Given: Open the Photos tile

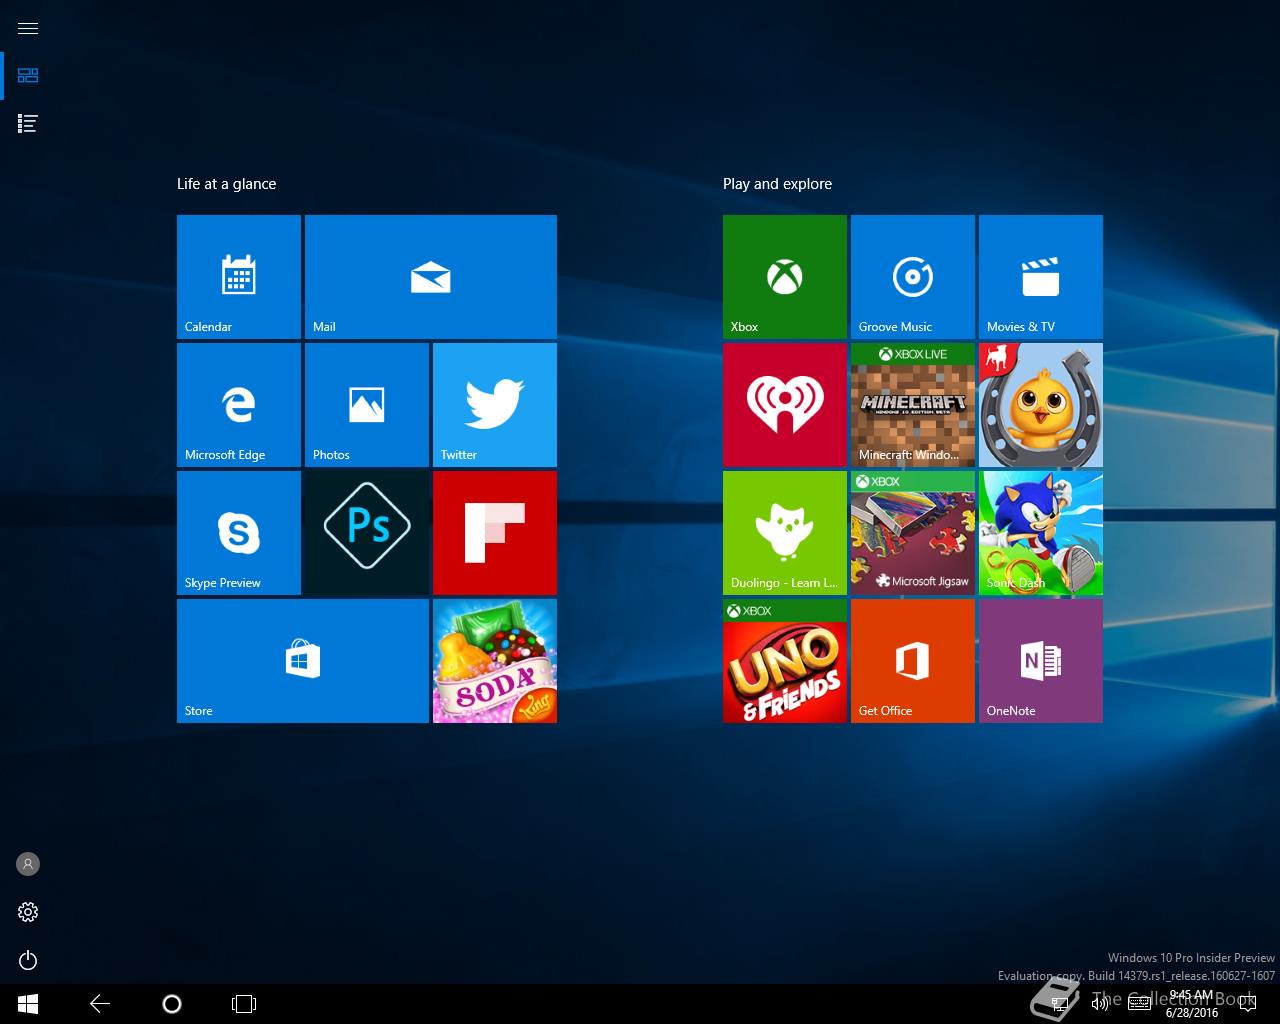Looking at the screenshot, I should tap(367, 405).
